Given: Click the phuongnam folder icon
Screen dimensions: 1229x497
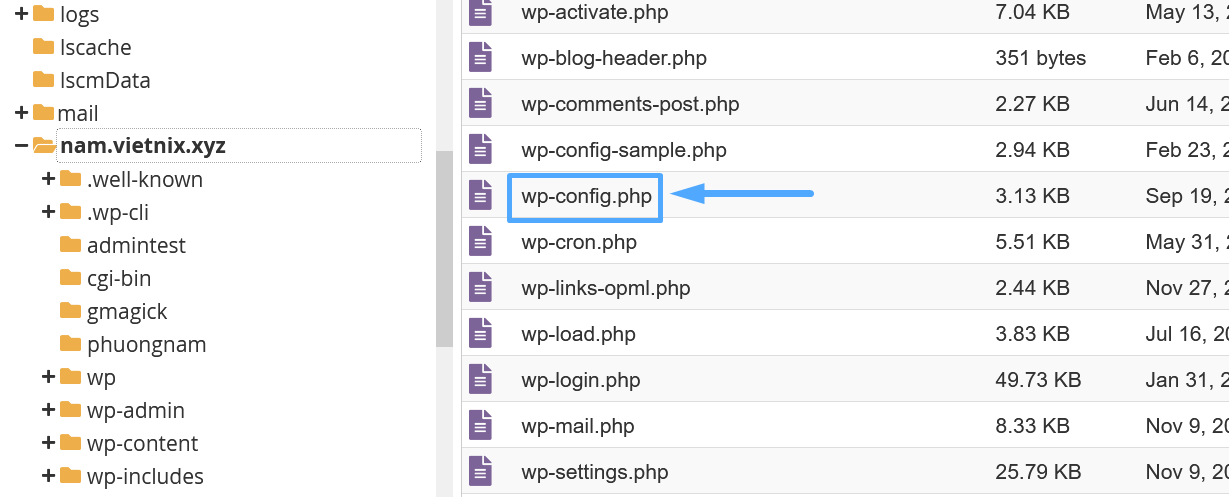Looking at the screenshot, I should (x=70, y=344).
